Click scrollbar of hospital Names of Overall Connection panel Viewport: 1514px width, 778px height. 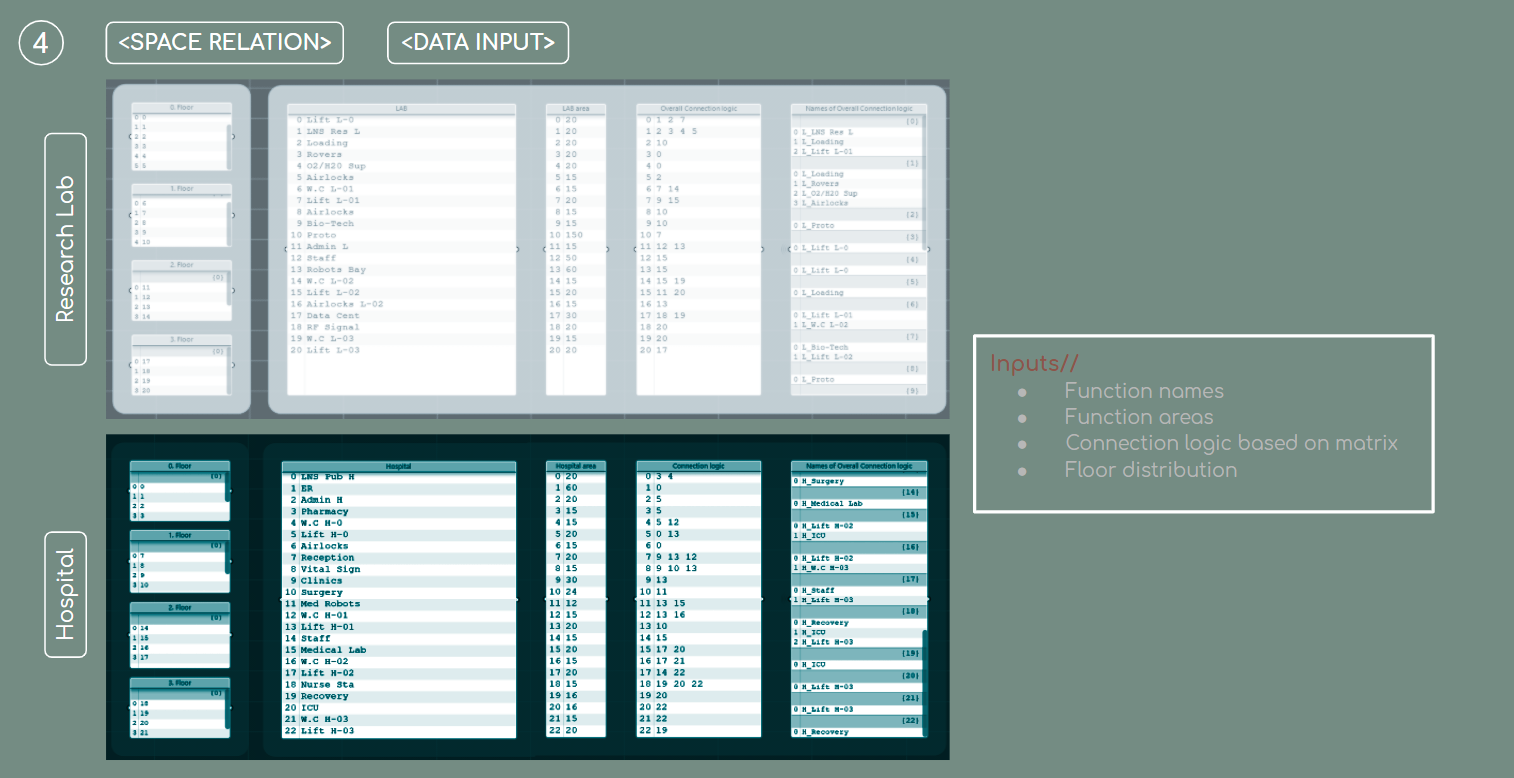pyautogui.click(x=925, y=680)
